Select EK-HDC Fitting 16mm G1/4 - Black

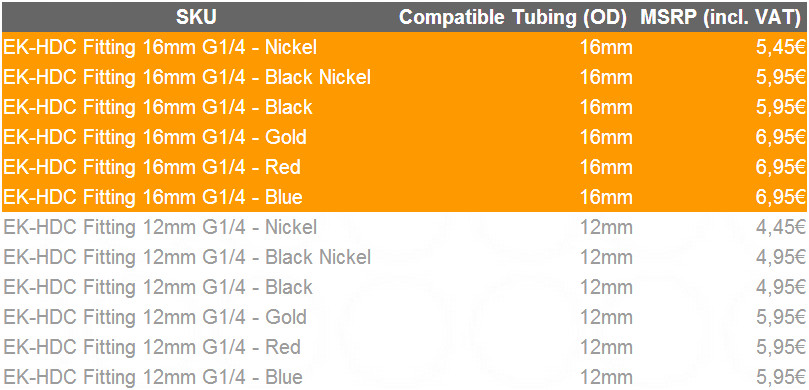(x=404, y=107)
